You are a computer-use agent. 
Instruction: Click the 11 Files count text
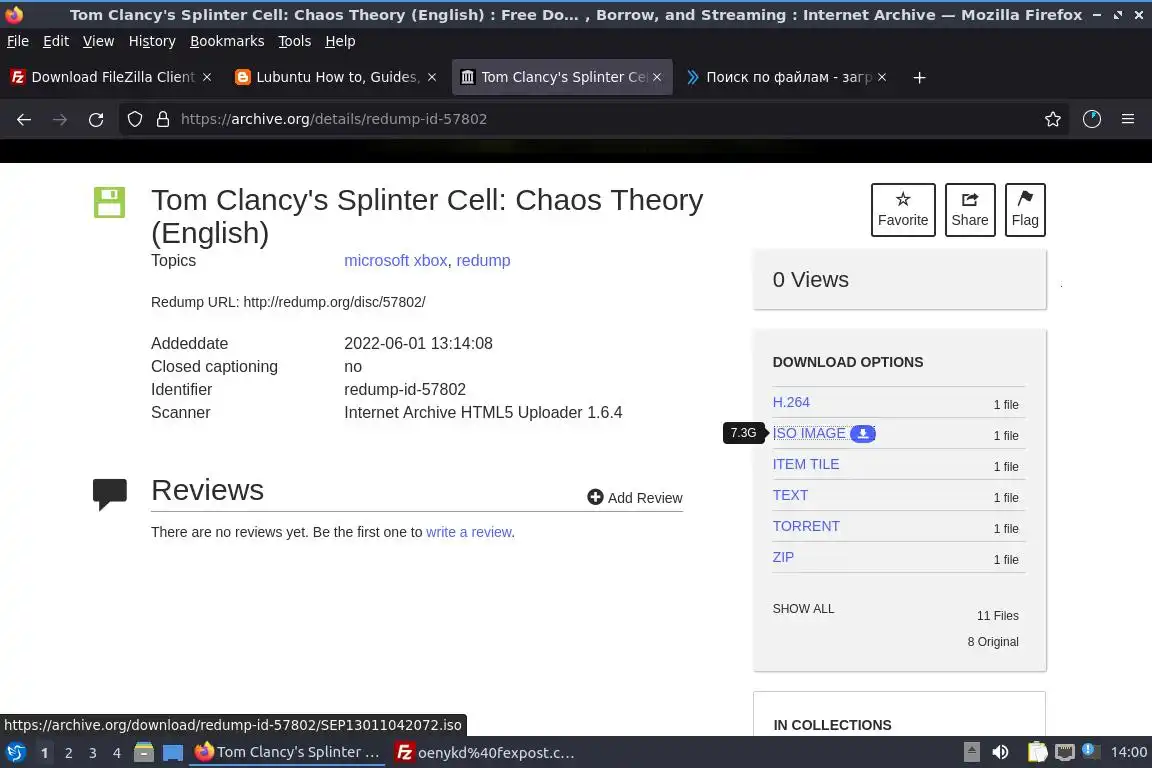click(x=998, y=616)
